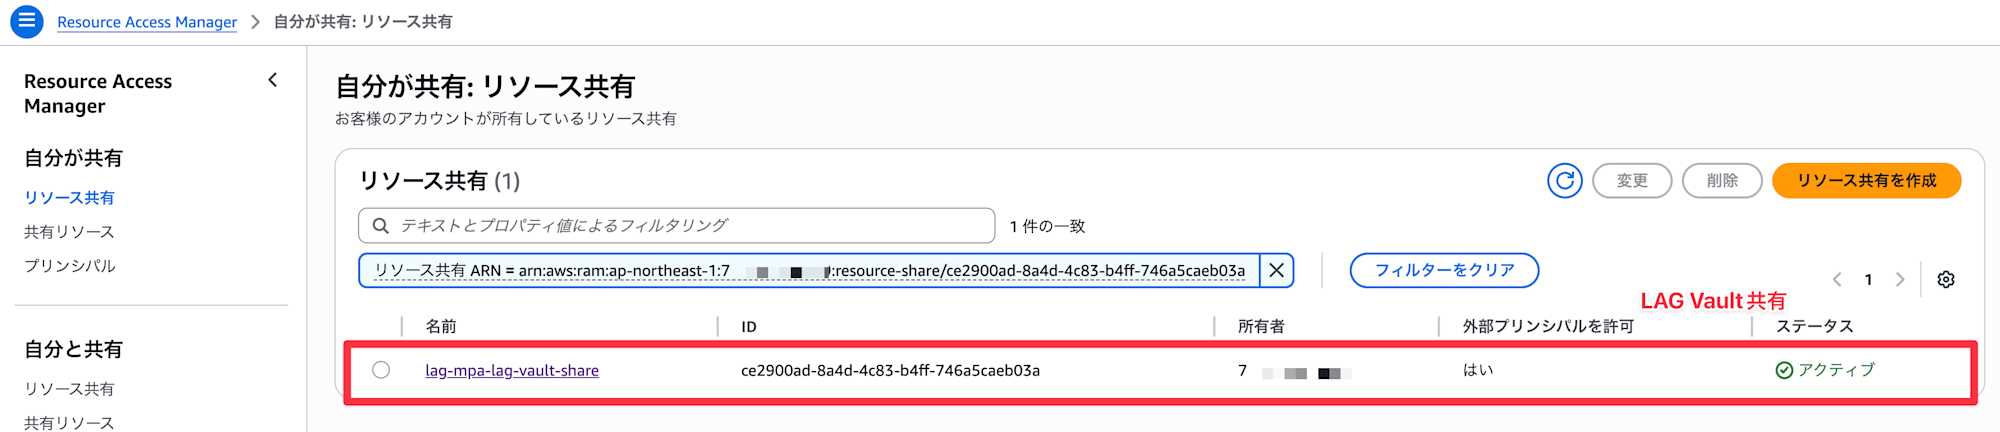Select 共有リソース under 自分が共有
The height and width of the screenshot is (432, 2000).
tap(69, 232)
